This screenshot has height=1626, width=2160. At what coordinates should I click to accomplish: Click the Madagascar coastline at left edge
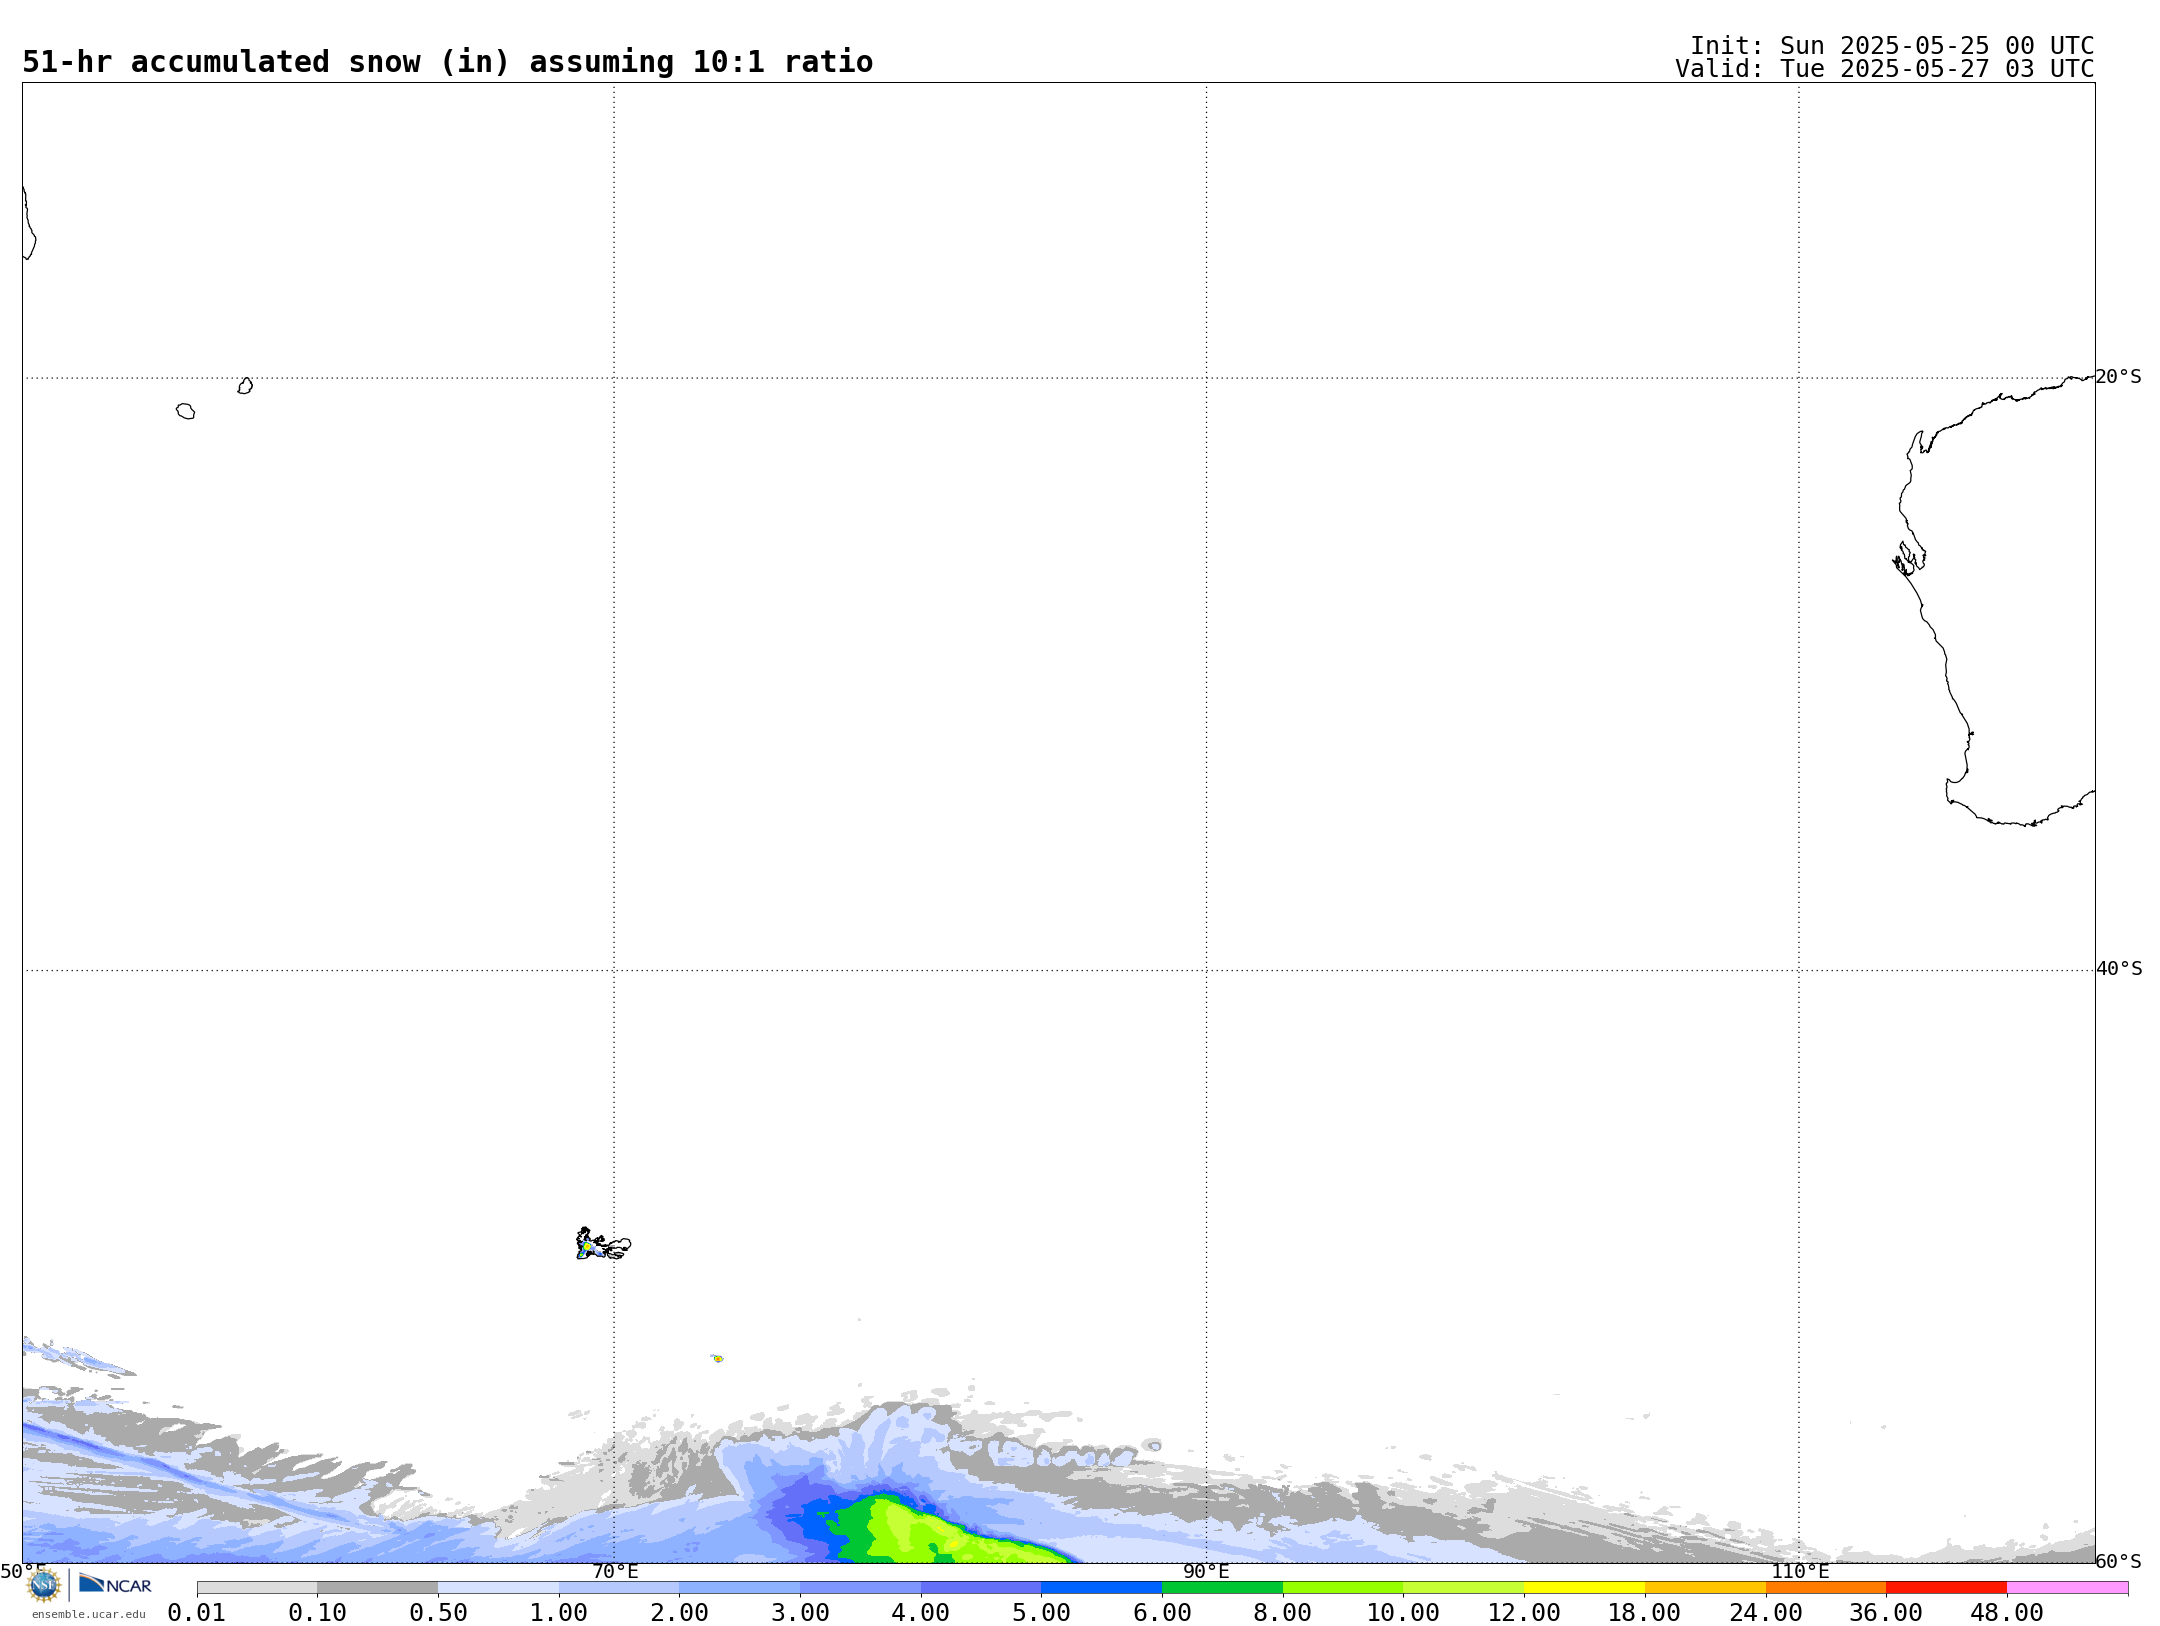(x=28, y=223)
